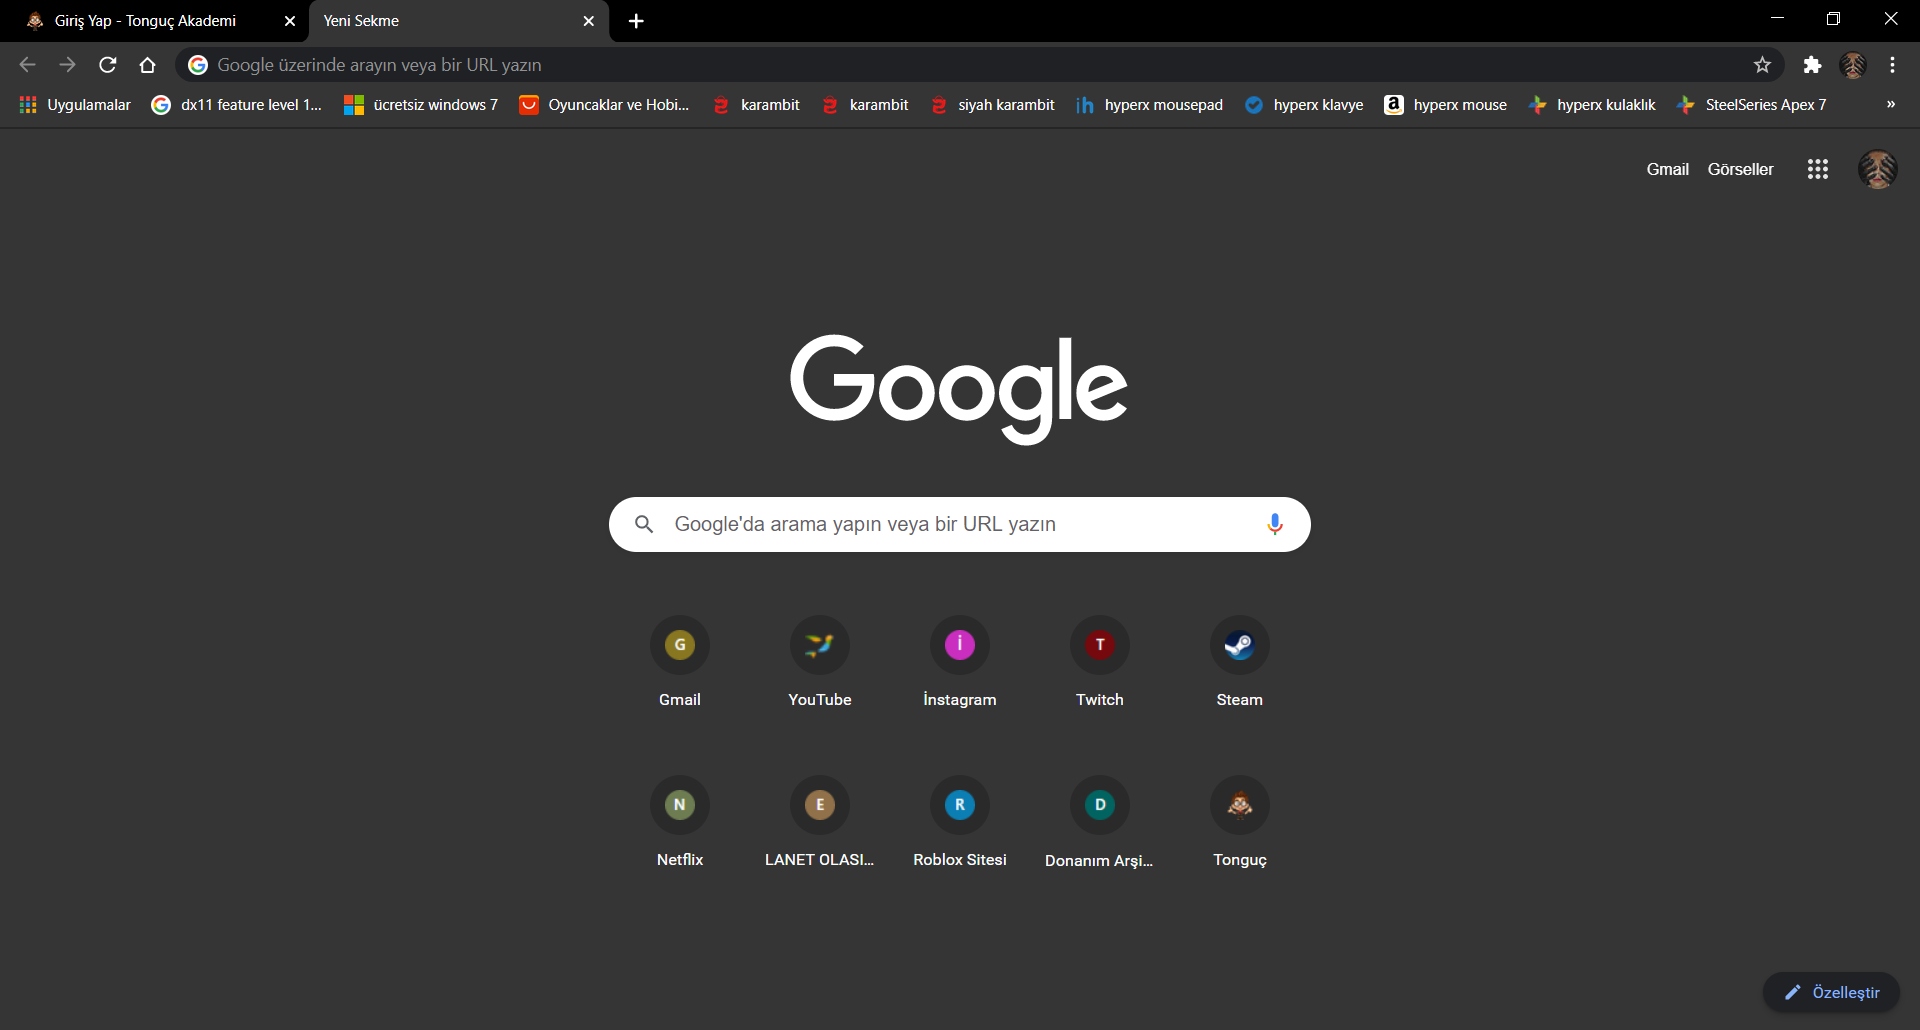Open the hyperx mousepad bookmark
1920x1030 pixels.
point(1150,105)
